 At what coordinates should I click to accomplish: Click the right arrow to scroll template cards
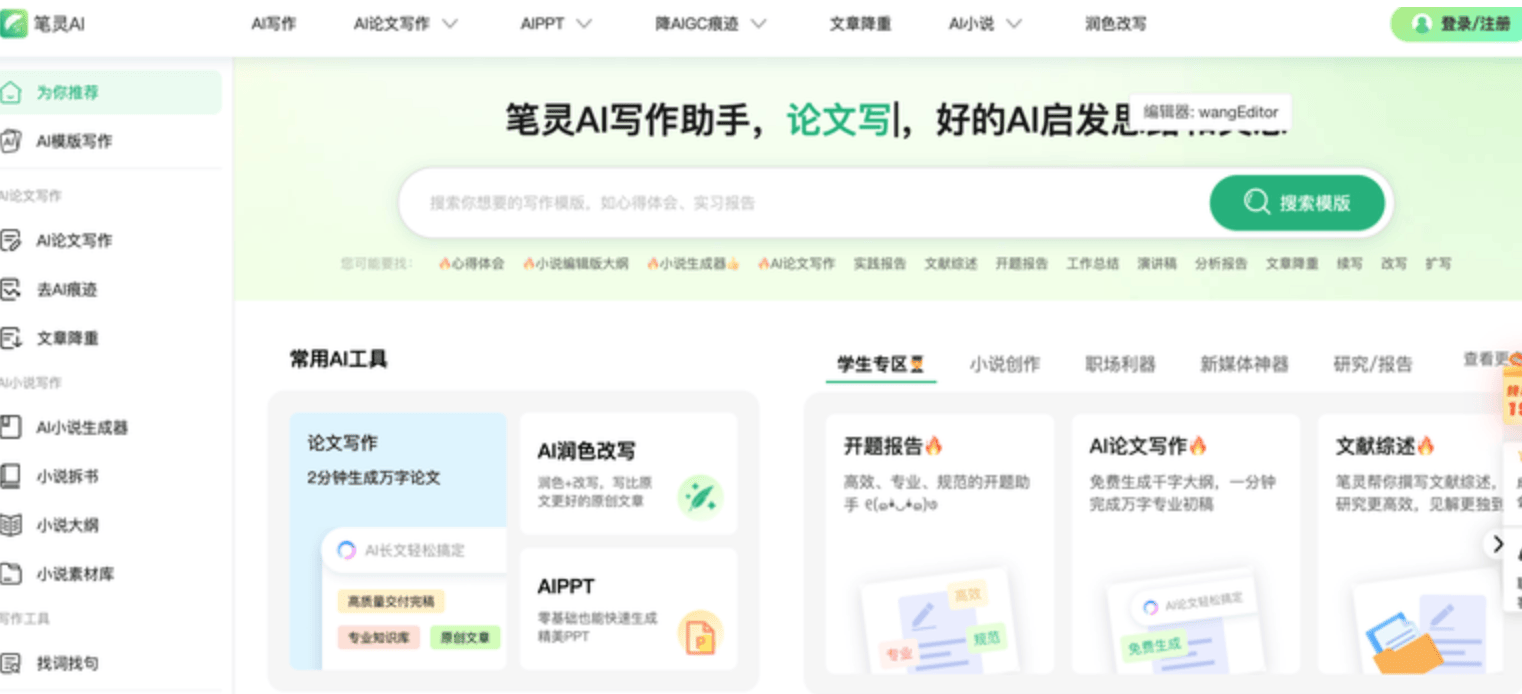tap(1497, 544)
